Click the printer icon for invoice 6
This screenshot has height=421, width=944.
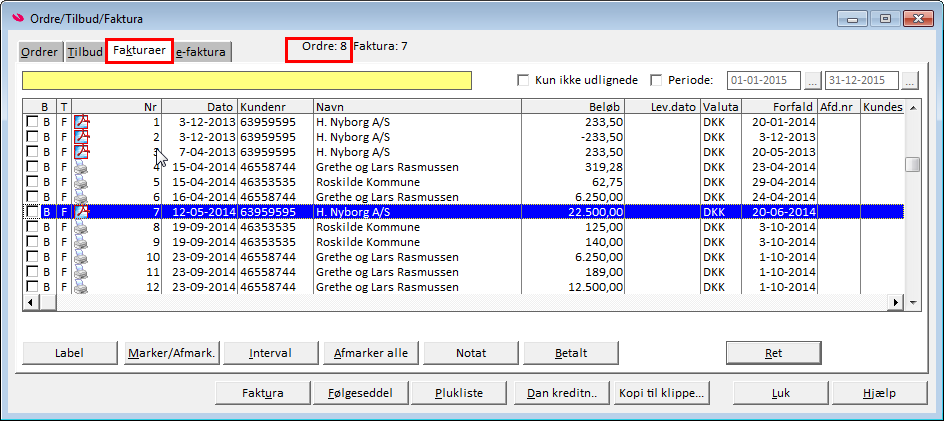[80, 197]
